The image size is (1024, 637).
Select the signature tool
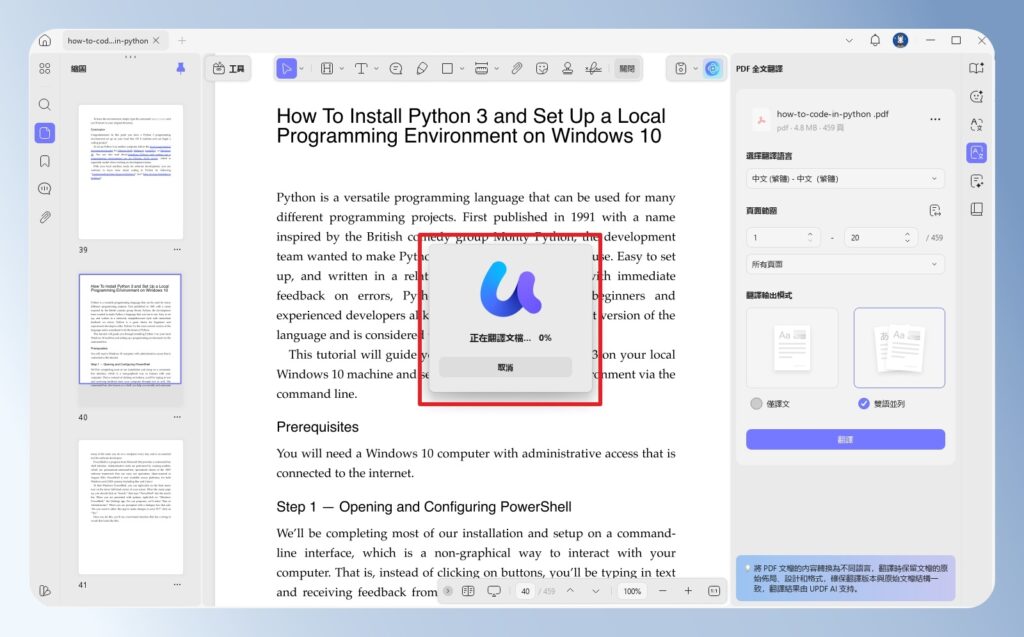pos(594,69)
